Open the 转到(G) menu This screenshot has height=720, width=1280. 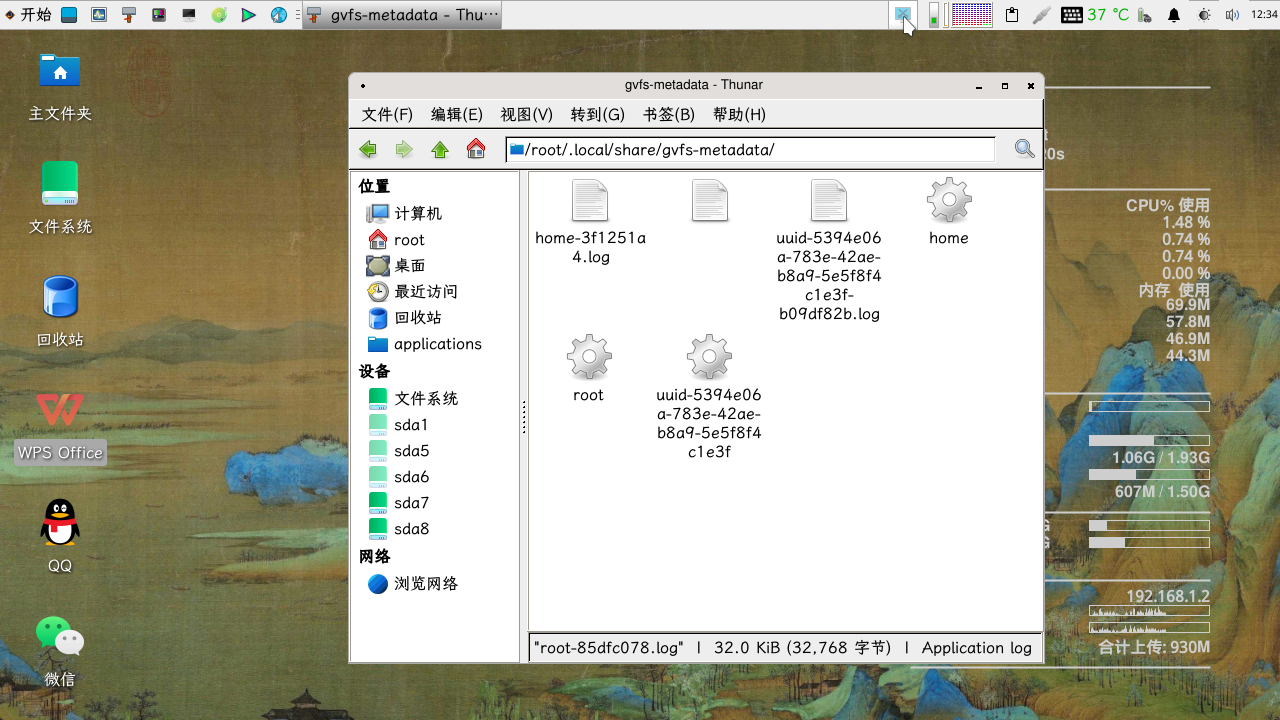click(x=597, y=114)
